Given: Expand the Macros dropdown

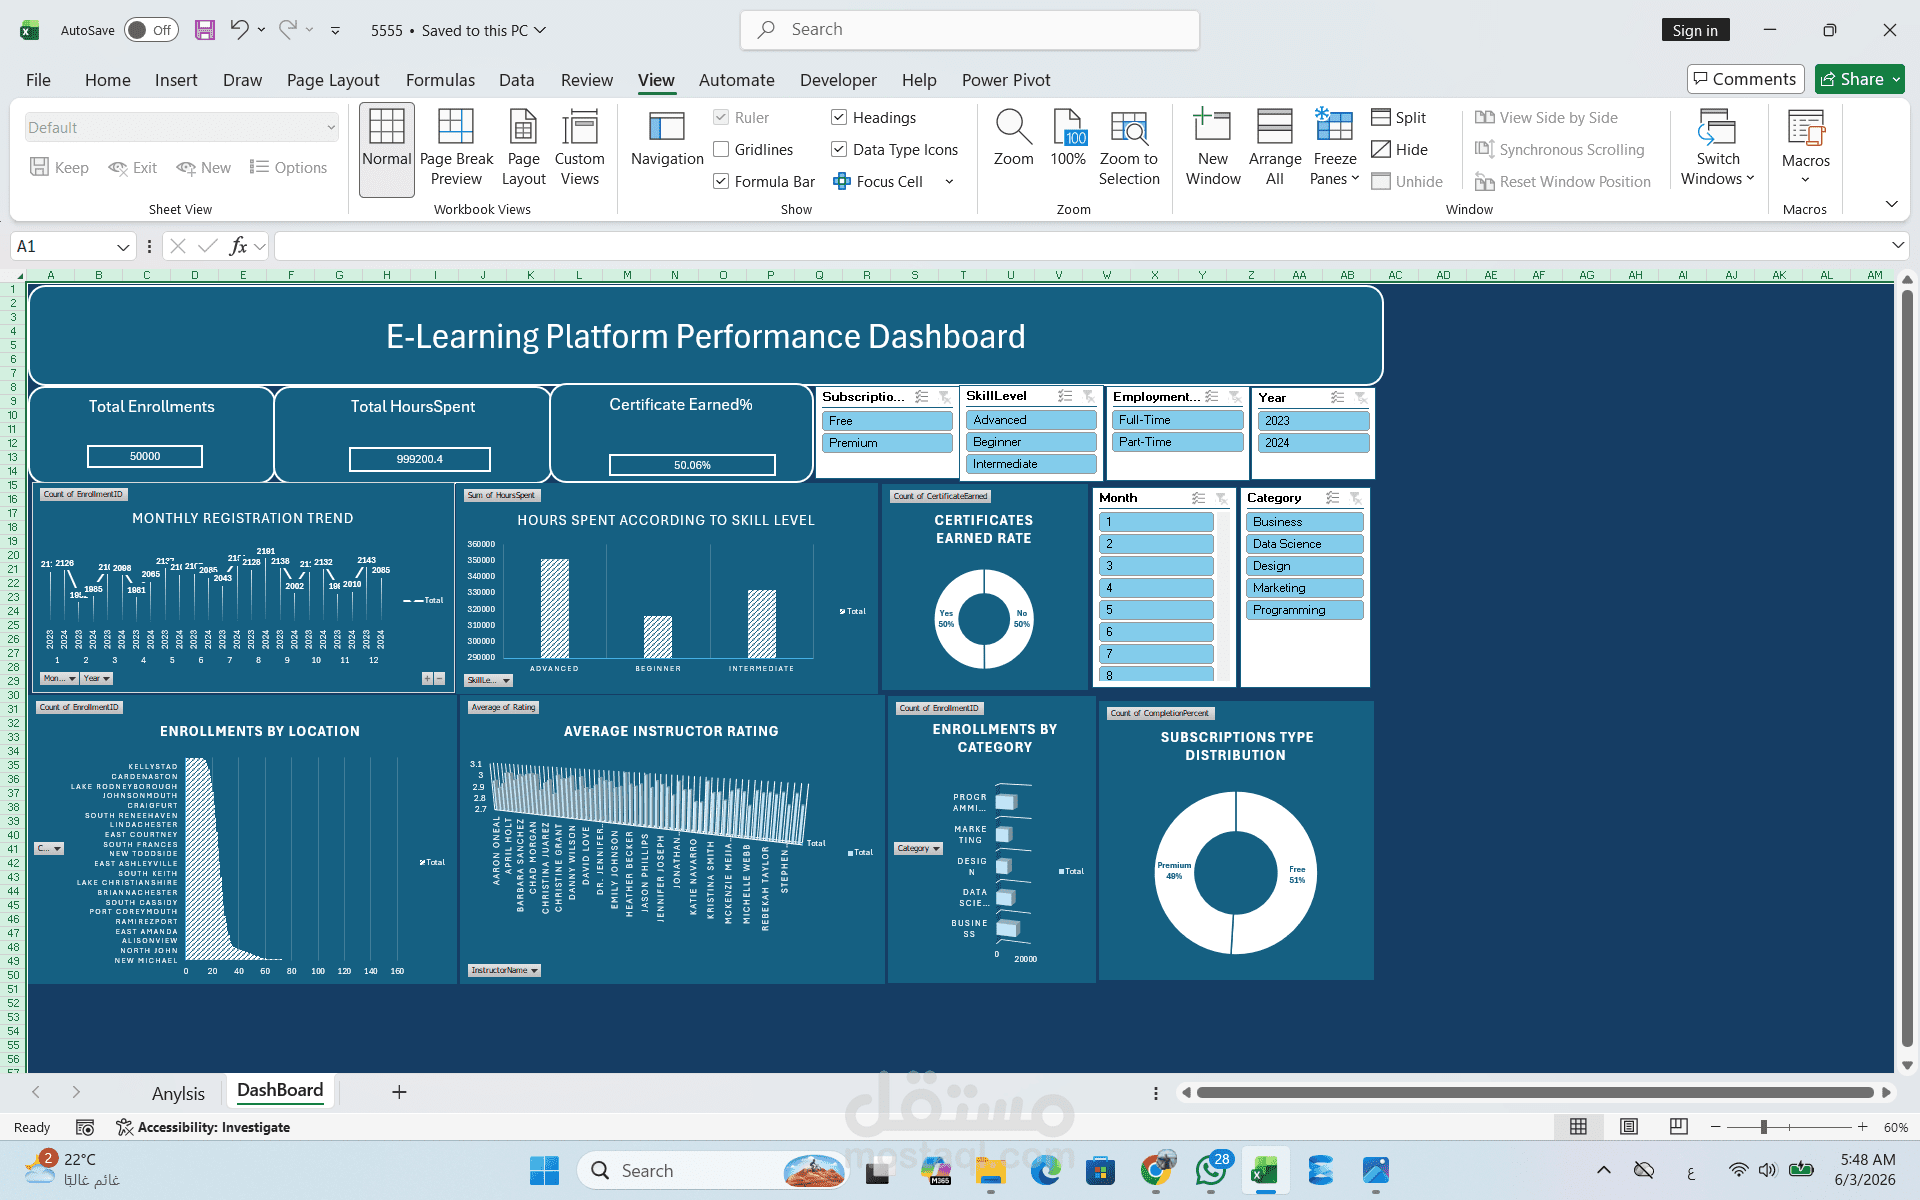Looking at the screenshot, I should [x=1806, y=180].
